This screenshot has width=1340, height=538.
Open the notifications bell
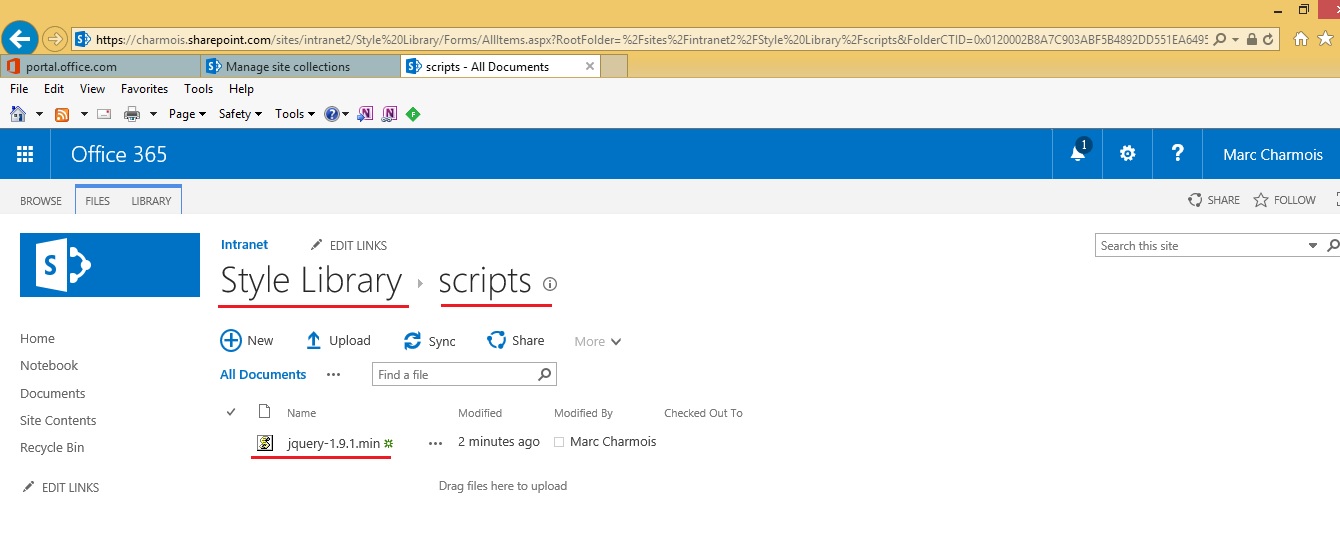[1078, 153]
